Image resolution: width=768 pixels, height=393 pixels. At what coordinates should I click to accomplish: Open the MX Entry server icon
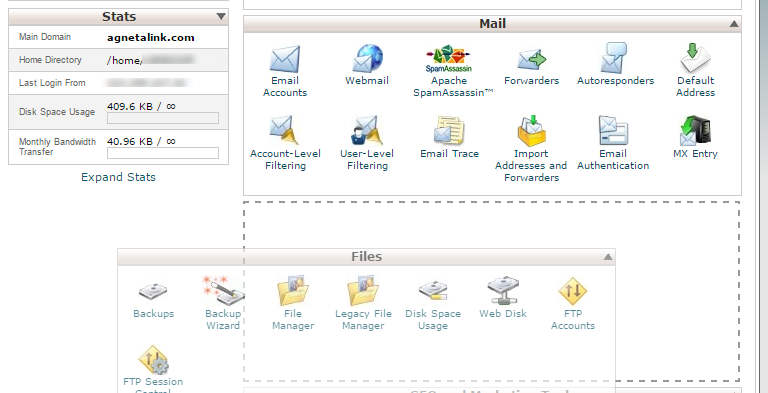click(x=695, y=130)
